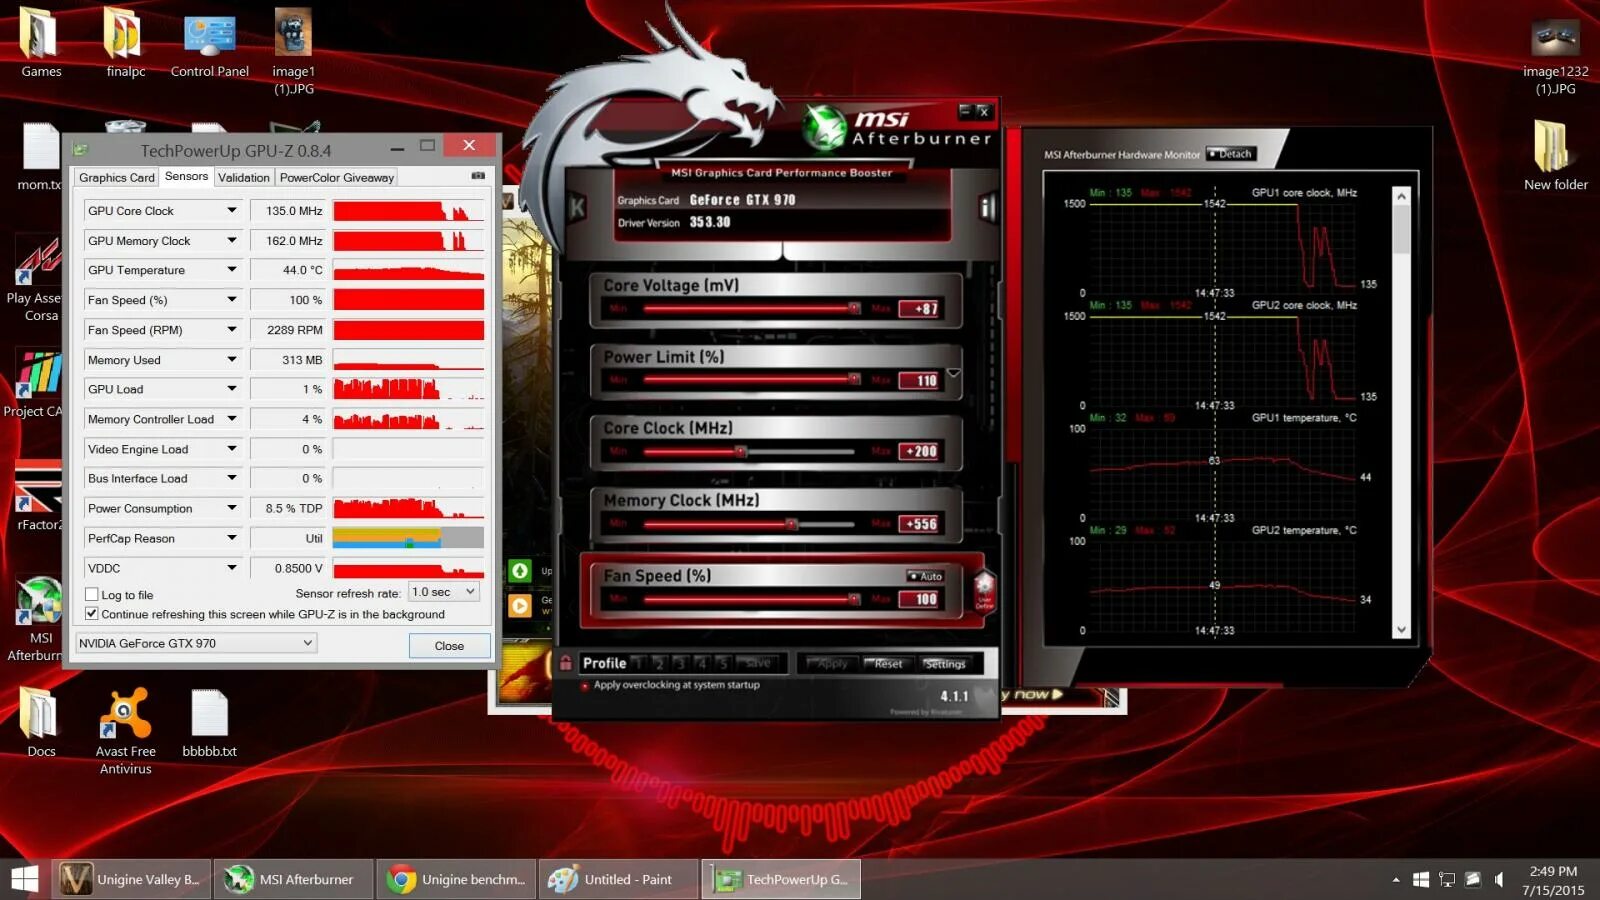
Task: Open image1232 (1).JPG desktop file
Action: point(1555,55)
